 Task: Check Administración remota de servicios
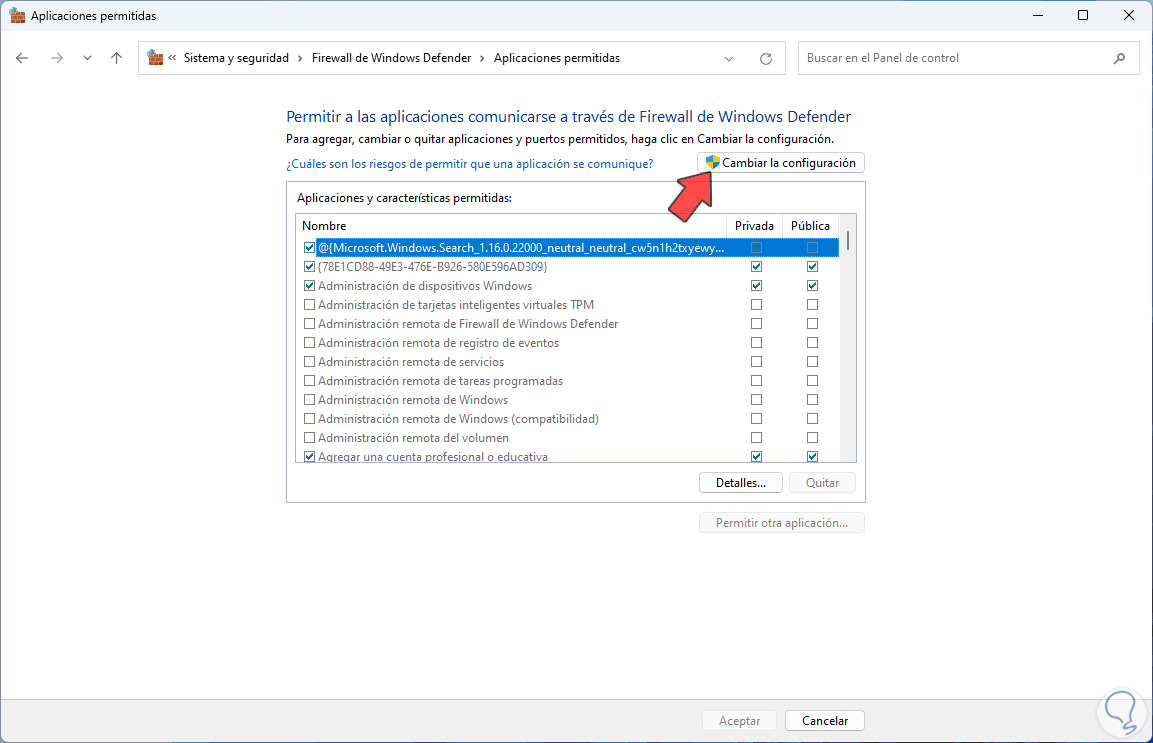309,362
